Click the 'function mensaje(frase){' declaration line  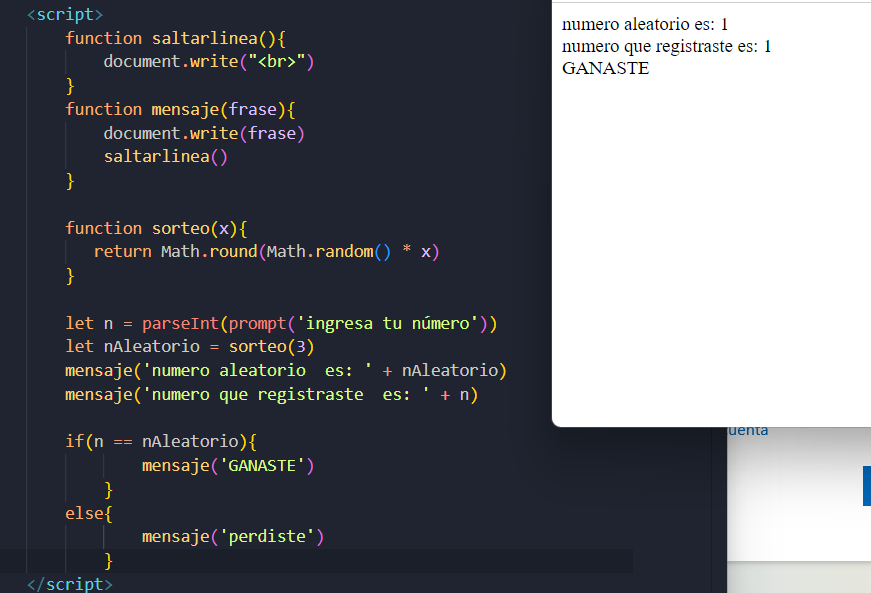coord(180,109)
